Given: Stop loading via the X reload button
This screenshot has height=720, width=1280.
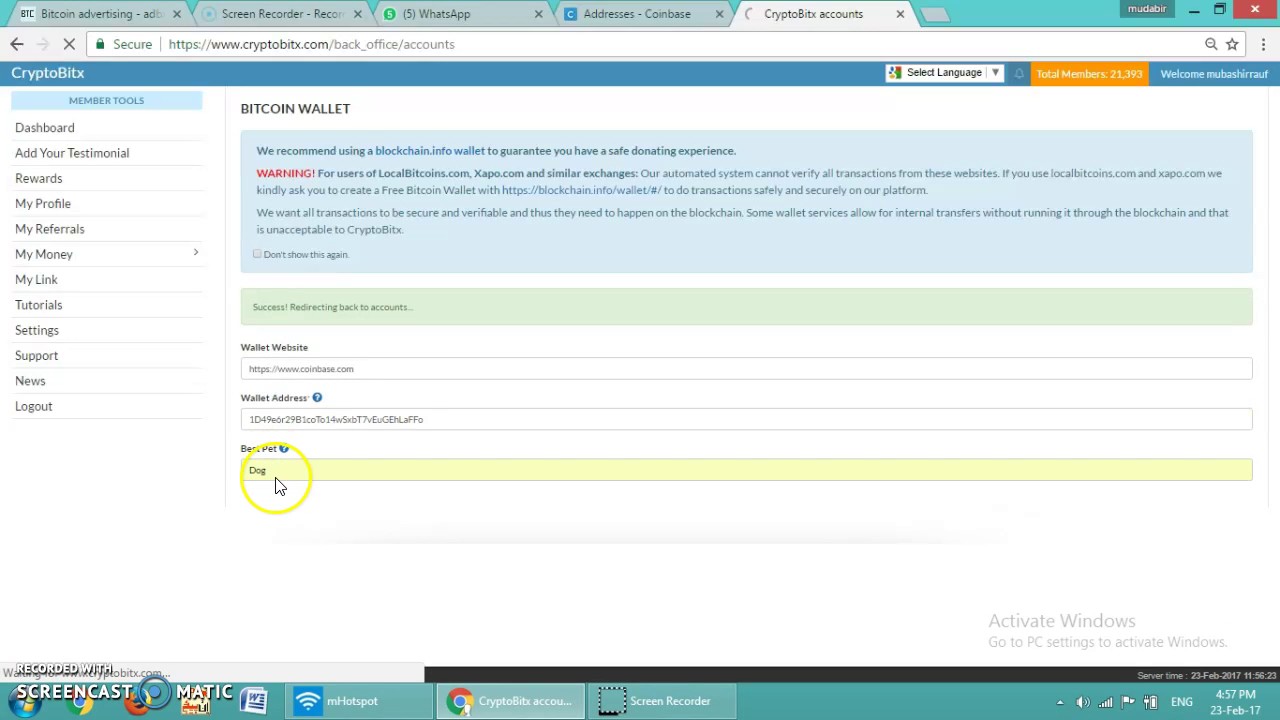Looking at the screenshot, I should click(x=68, y=44).
